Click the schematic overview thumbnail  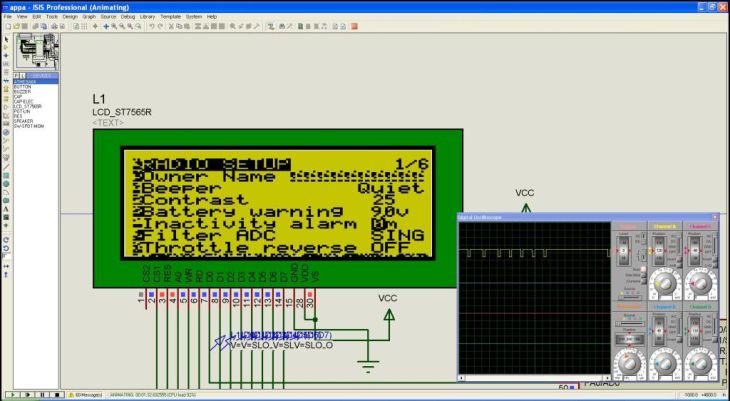pos(37,51)
